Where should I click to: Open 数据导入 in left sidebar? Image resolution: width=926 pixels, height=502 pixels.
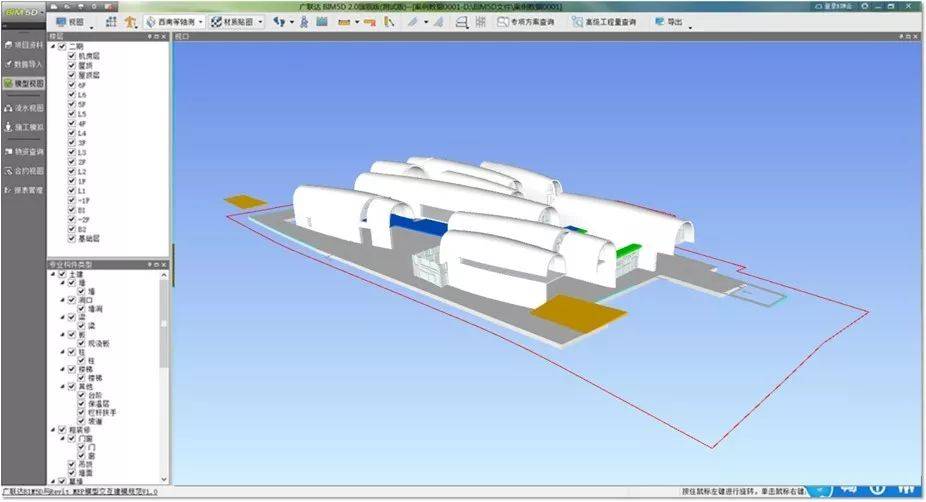pos(24,64)
